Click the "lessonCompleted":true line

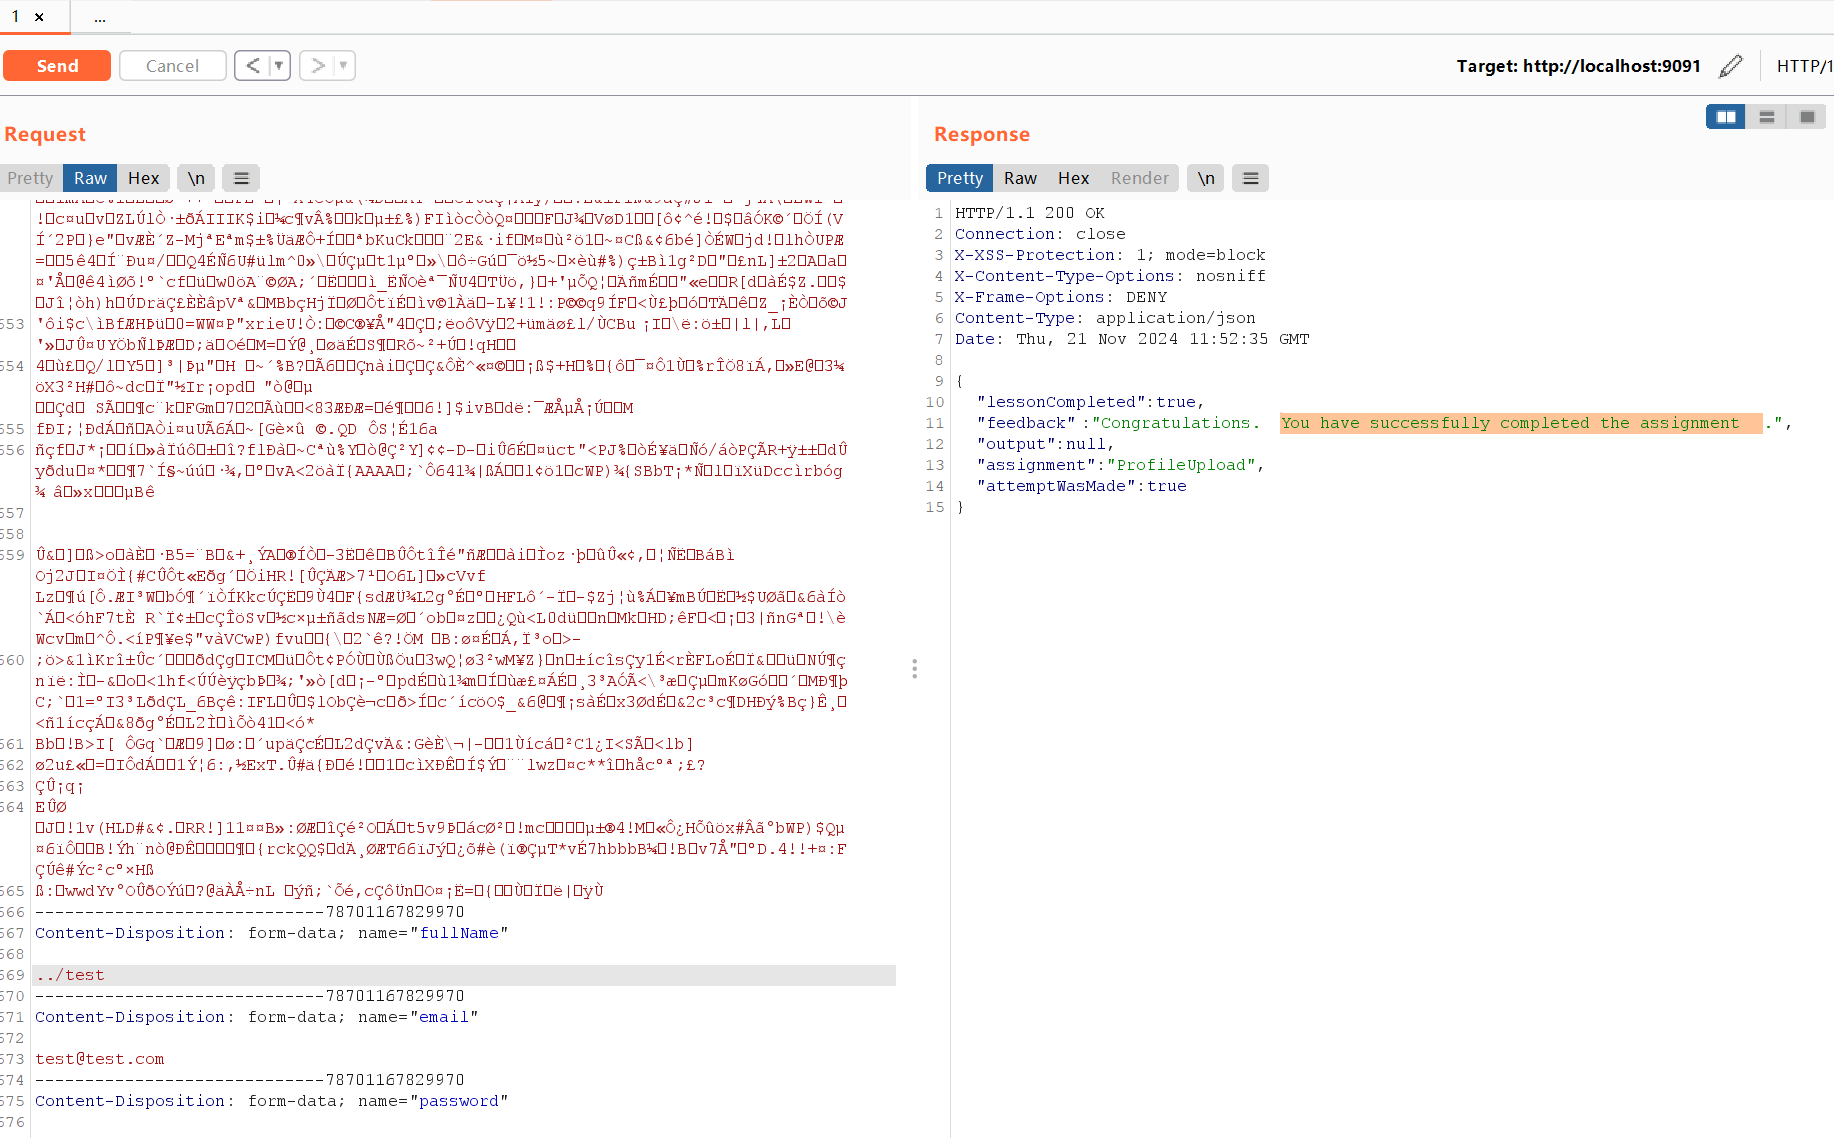click(1091, 402)
